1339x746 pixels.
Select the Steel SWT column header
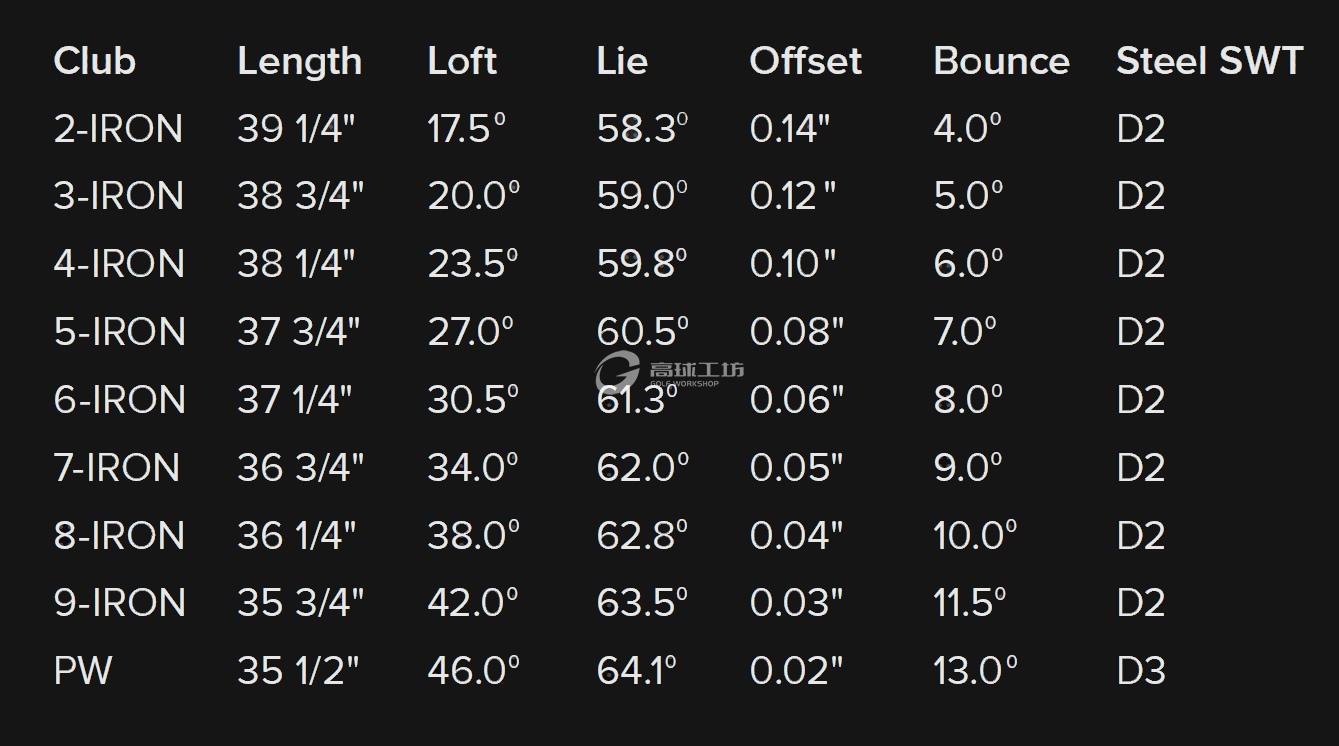pos(1209,61)
